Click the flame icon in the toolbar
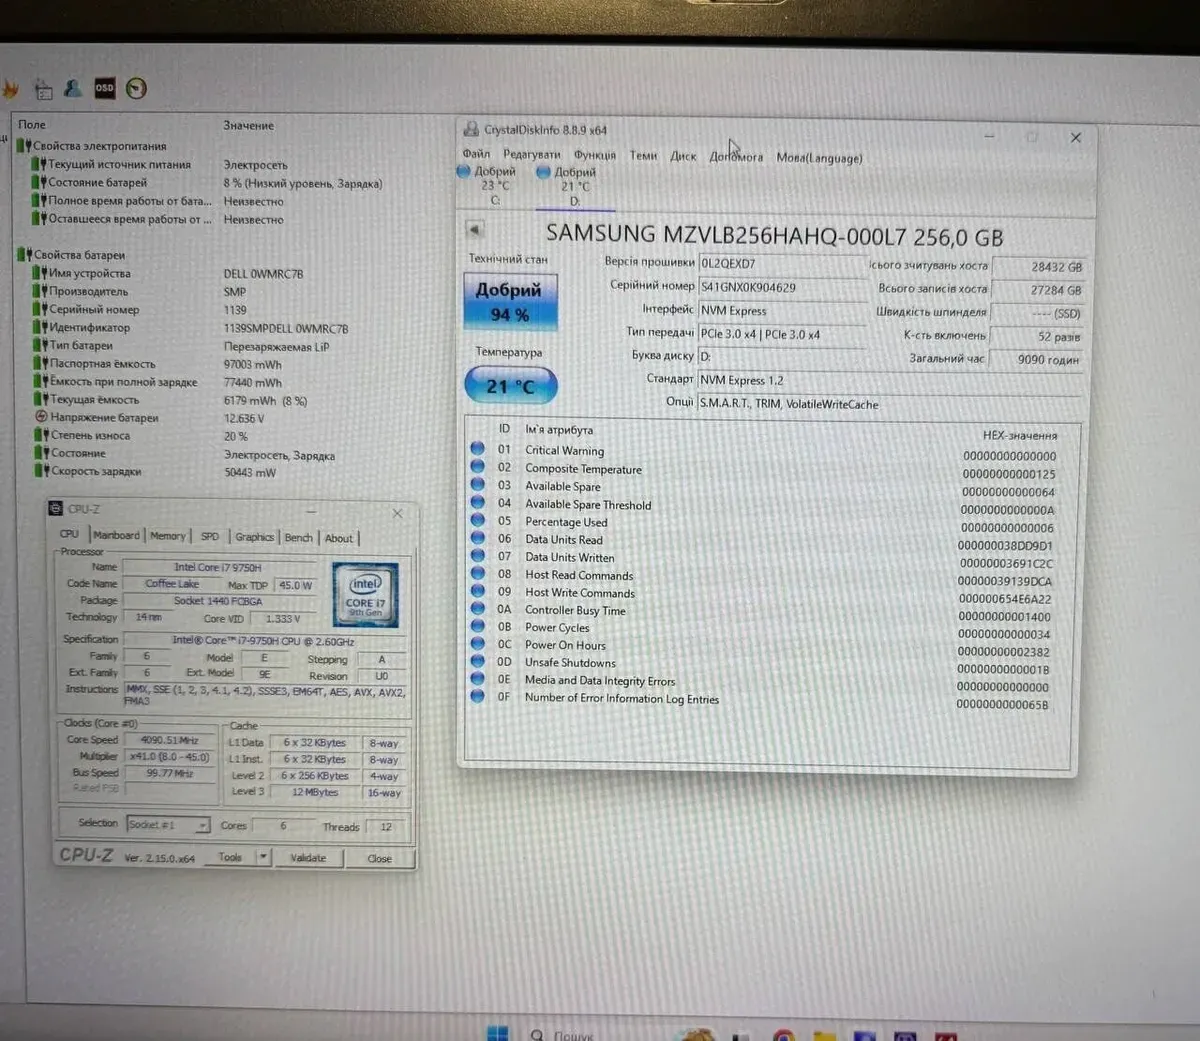This screenshot has height=1041, width=1200. pyautogui.click(x=11, y=90)
